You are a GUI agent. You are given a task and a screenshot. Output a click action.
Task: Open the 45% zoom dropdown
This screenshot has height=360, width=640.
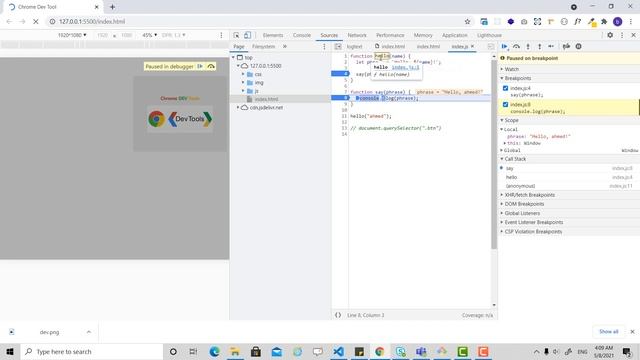click(x=149, y=35)
